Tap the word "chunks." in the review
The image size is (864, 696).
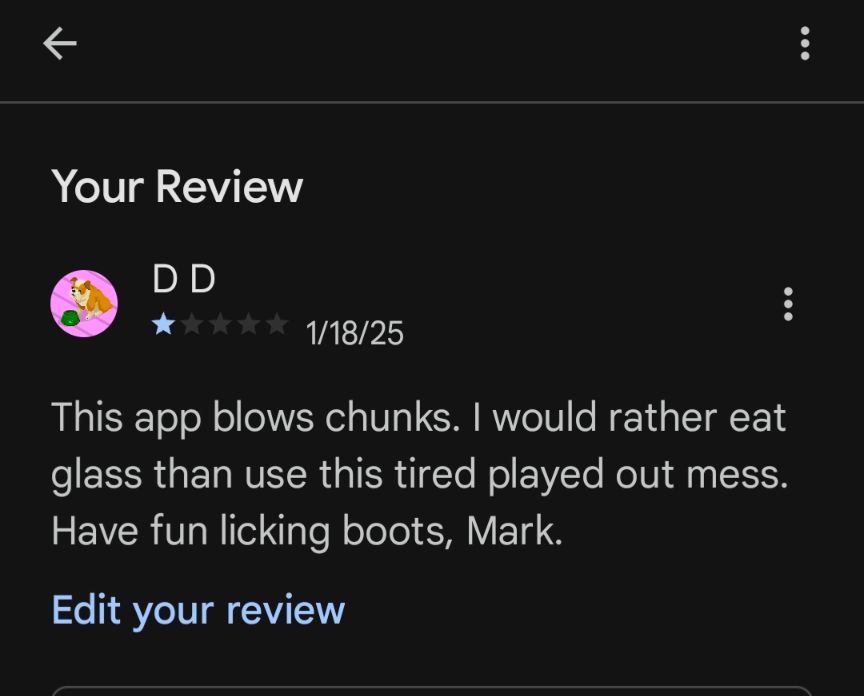[392, 417]
